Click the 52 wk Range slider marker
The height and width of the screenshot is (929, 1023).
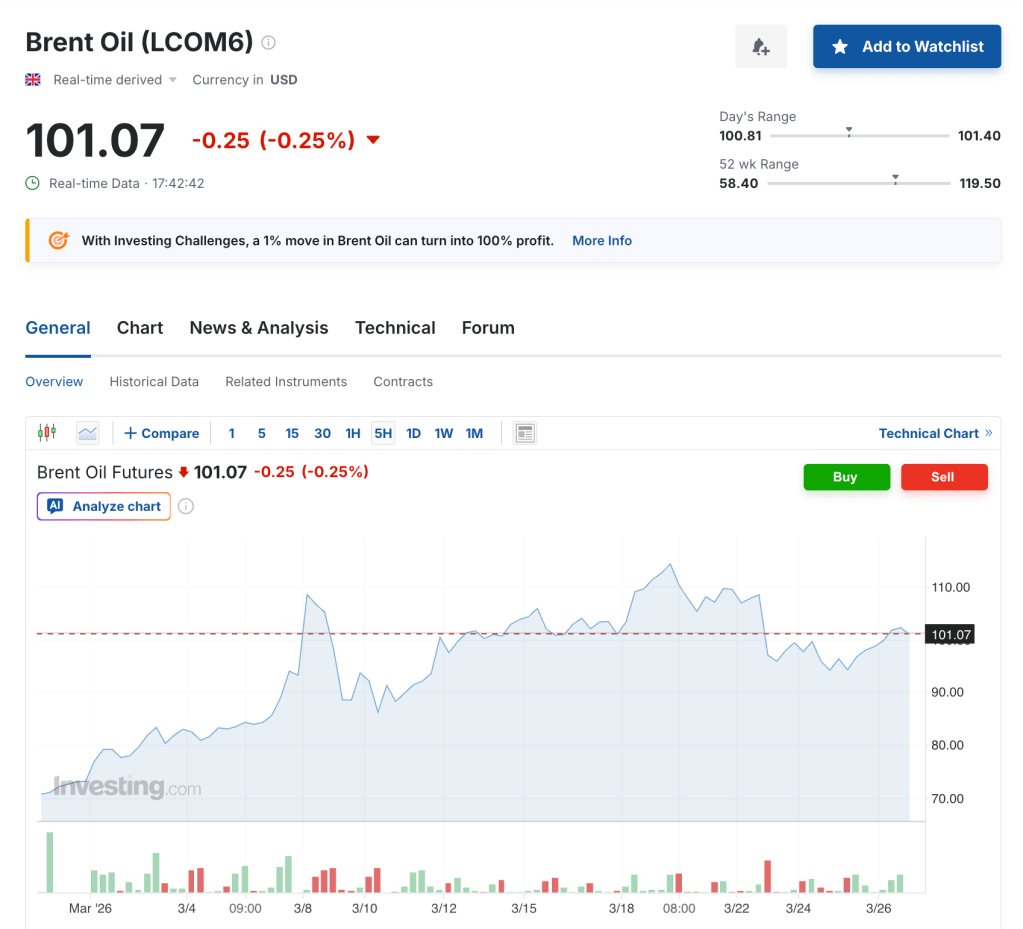click(x=895, y=180)
